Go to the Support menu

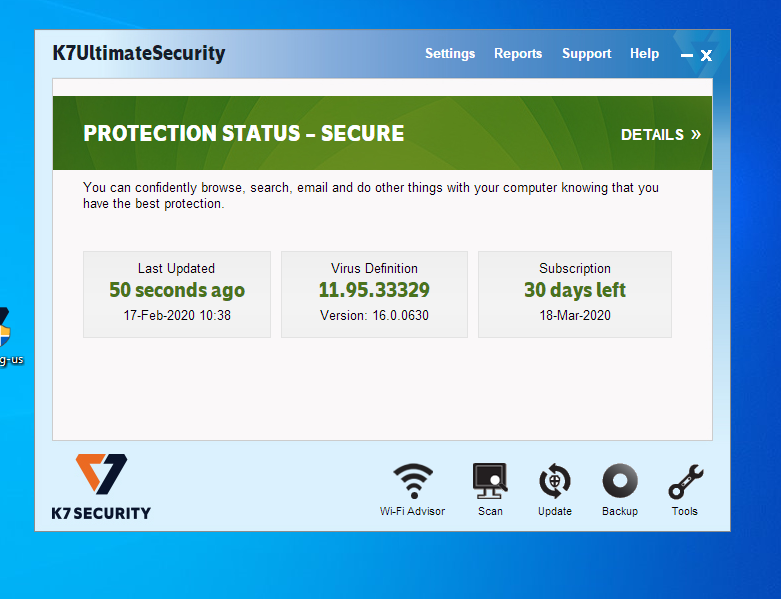586,54
